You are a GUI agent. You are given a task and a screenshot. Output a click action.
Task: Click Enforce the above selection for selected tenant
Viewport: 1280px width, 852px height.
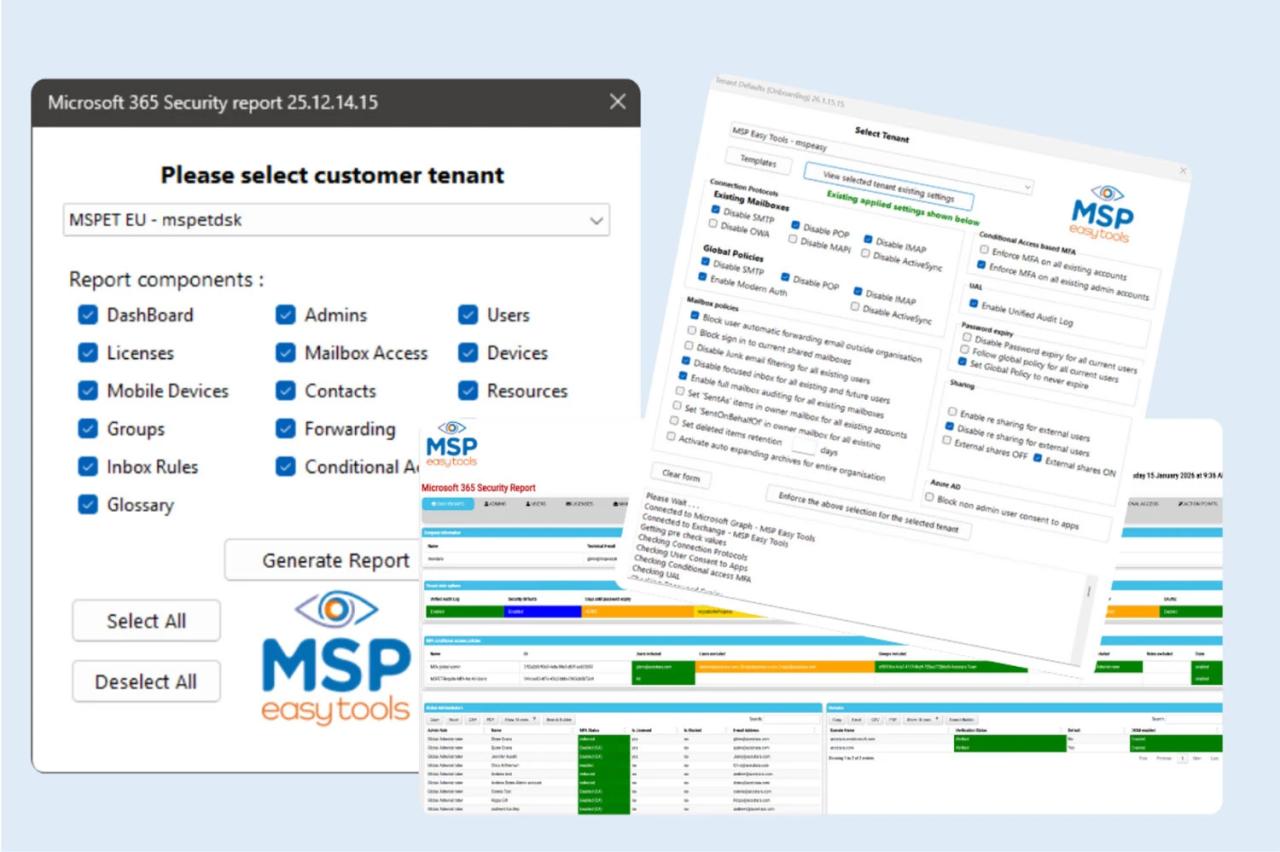(868, 512)
